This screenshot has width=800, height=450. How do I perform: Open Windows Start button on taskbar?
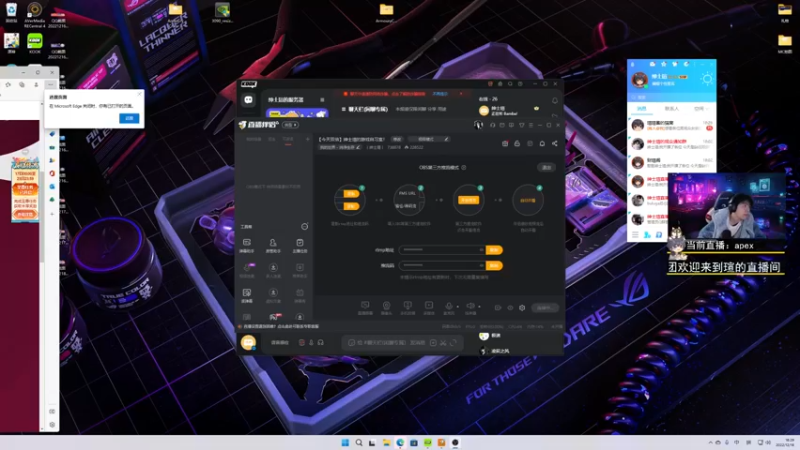pyautogui.click(x=345, y=442)
